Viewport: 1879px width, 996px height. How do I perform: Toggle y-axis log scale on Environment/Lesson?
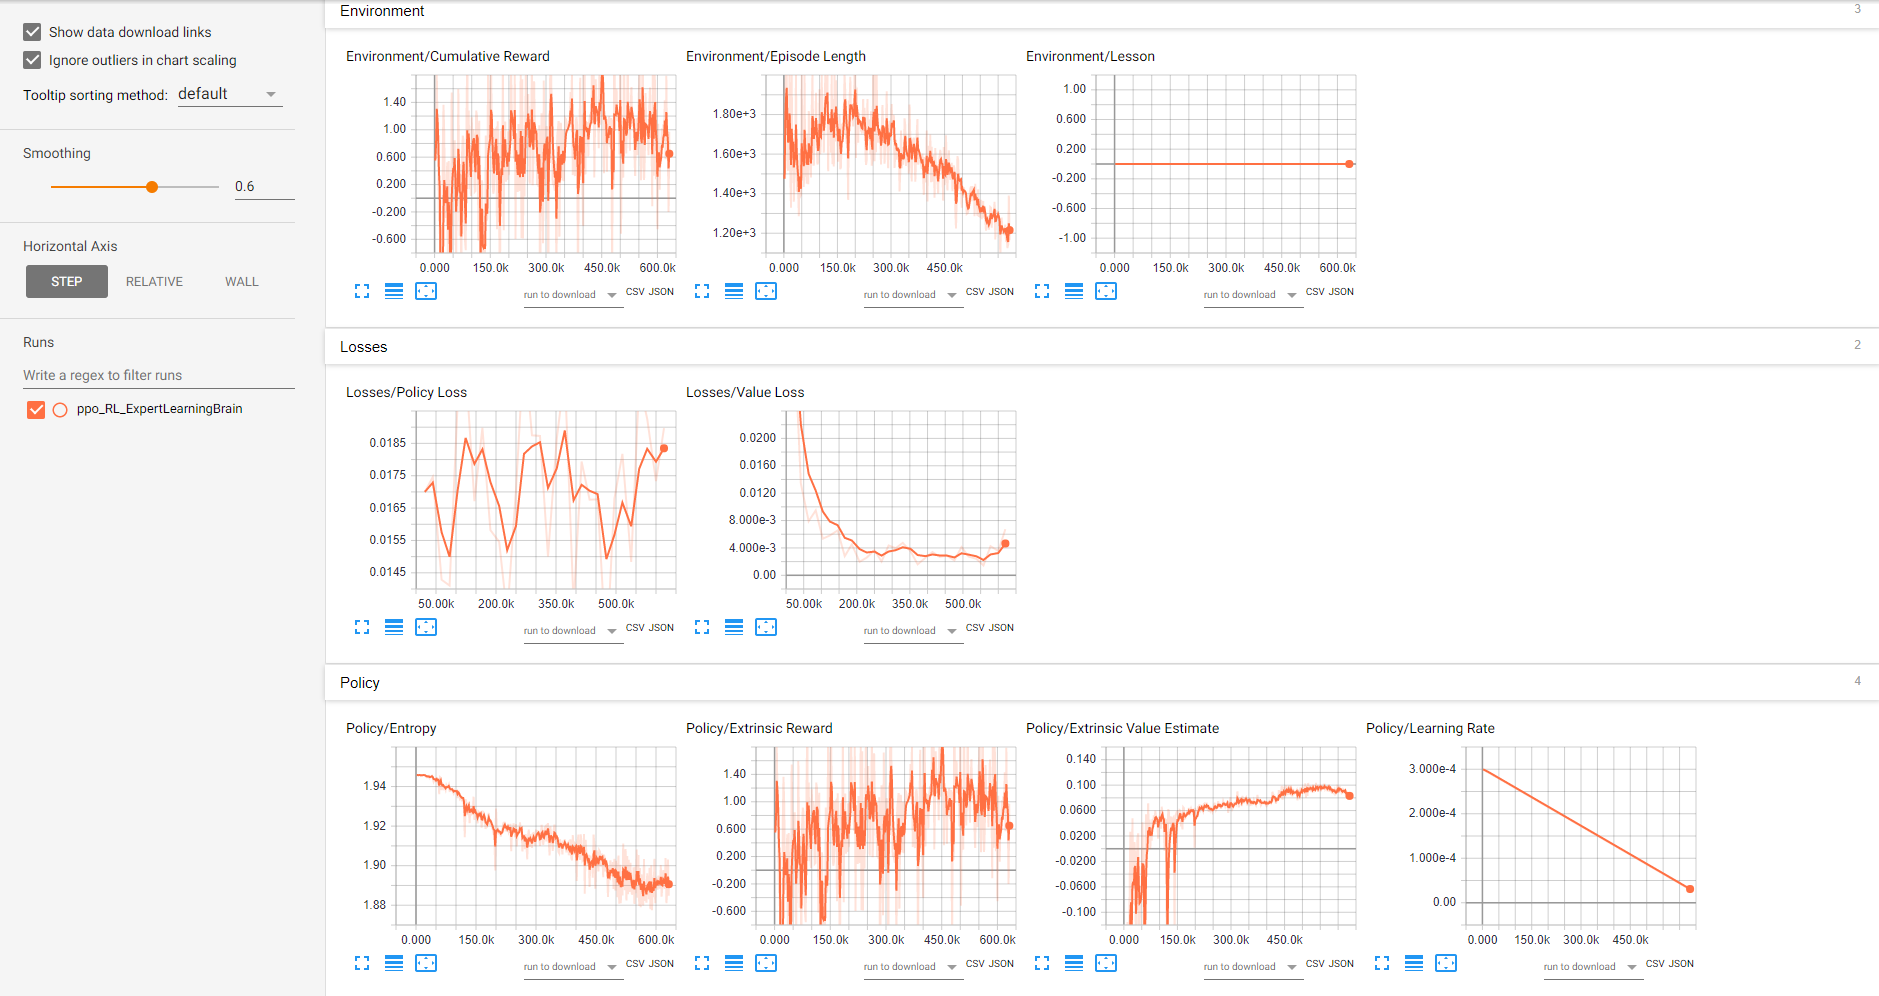click(1074, 291)
